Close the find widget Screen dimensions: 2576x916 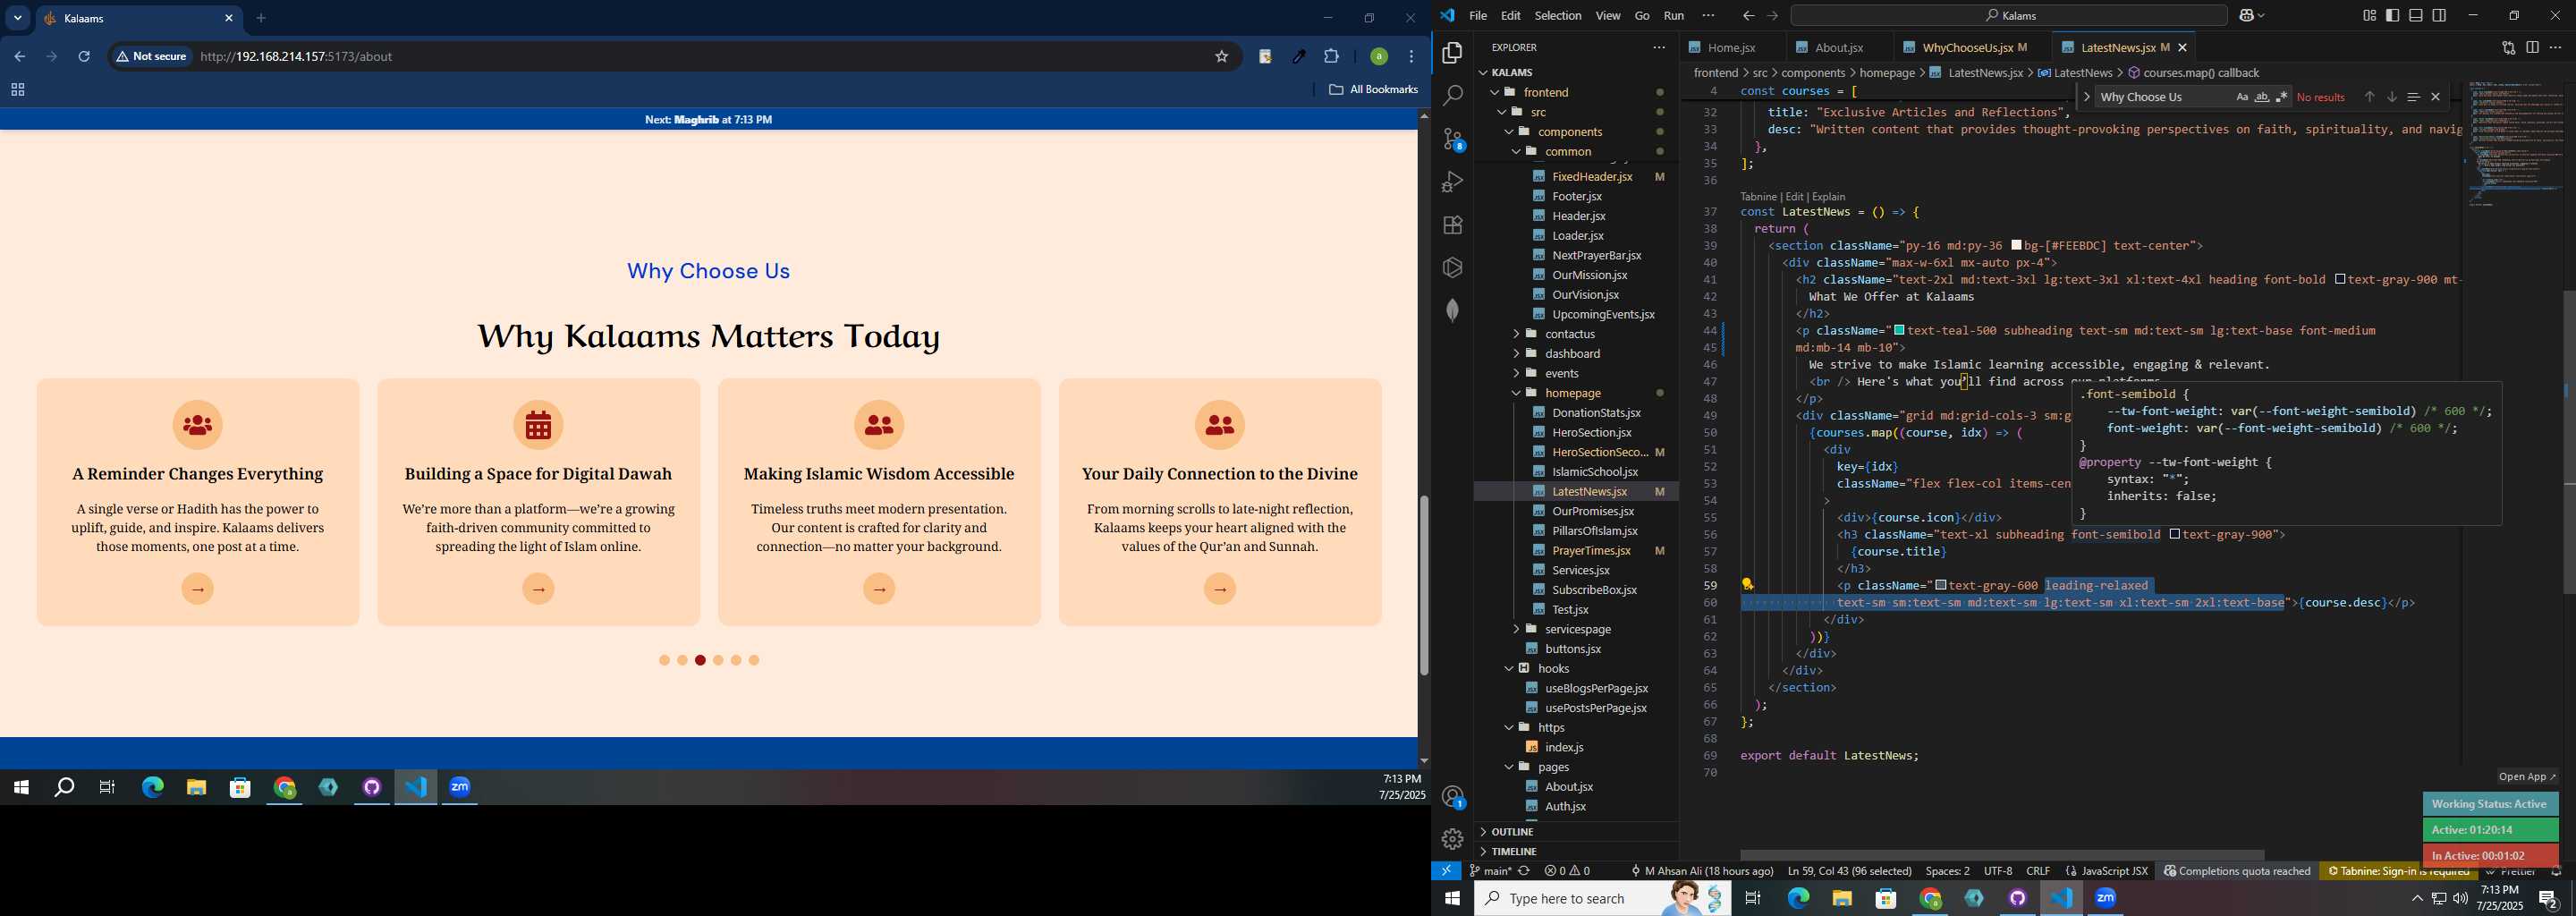pos(2436,97)
